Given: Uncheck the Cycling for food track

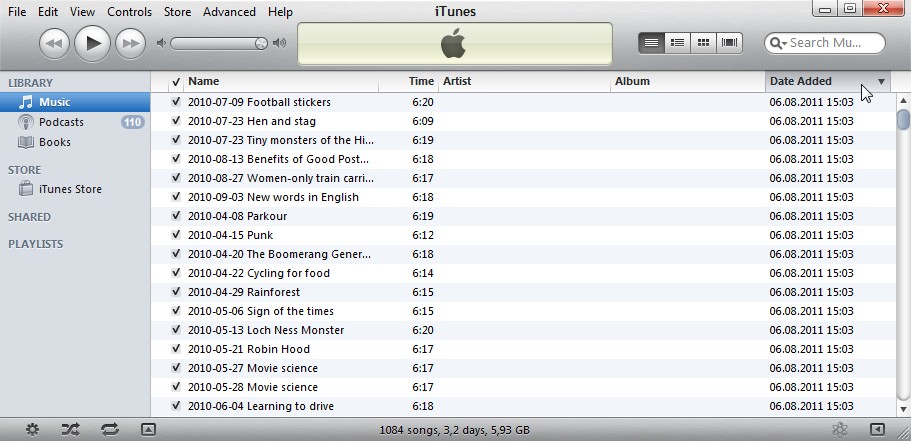Looking at the screenshot, I should click(x=176, y=273).
